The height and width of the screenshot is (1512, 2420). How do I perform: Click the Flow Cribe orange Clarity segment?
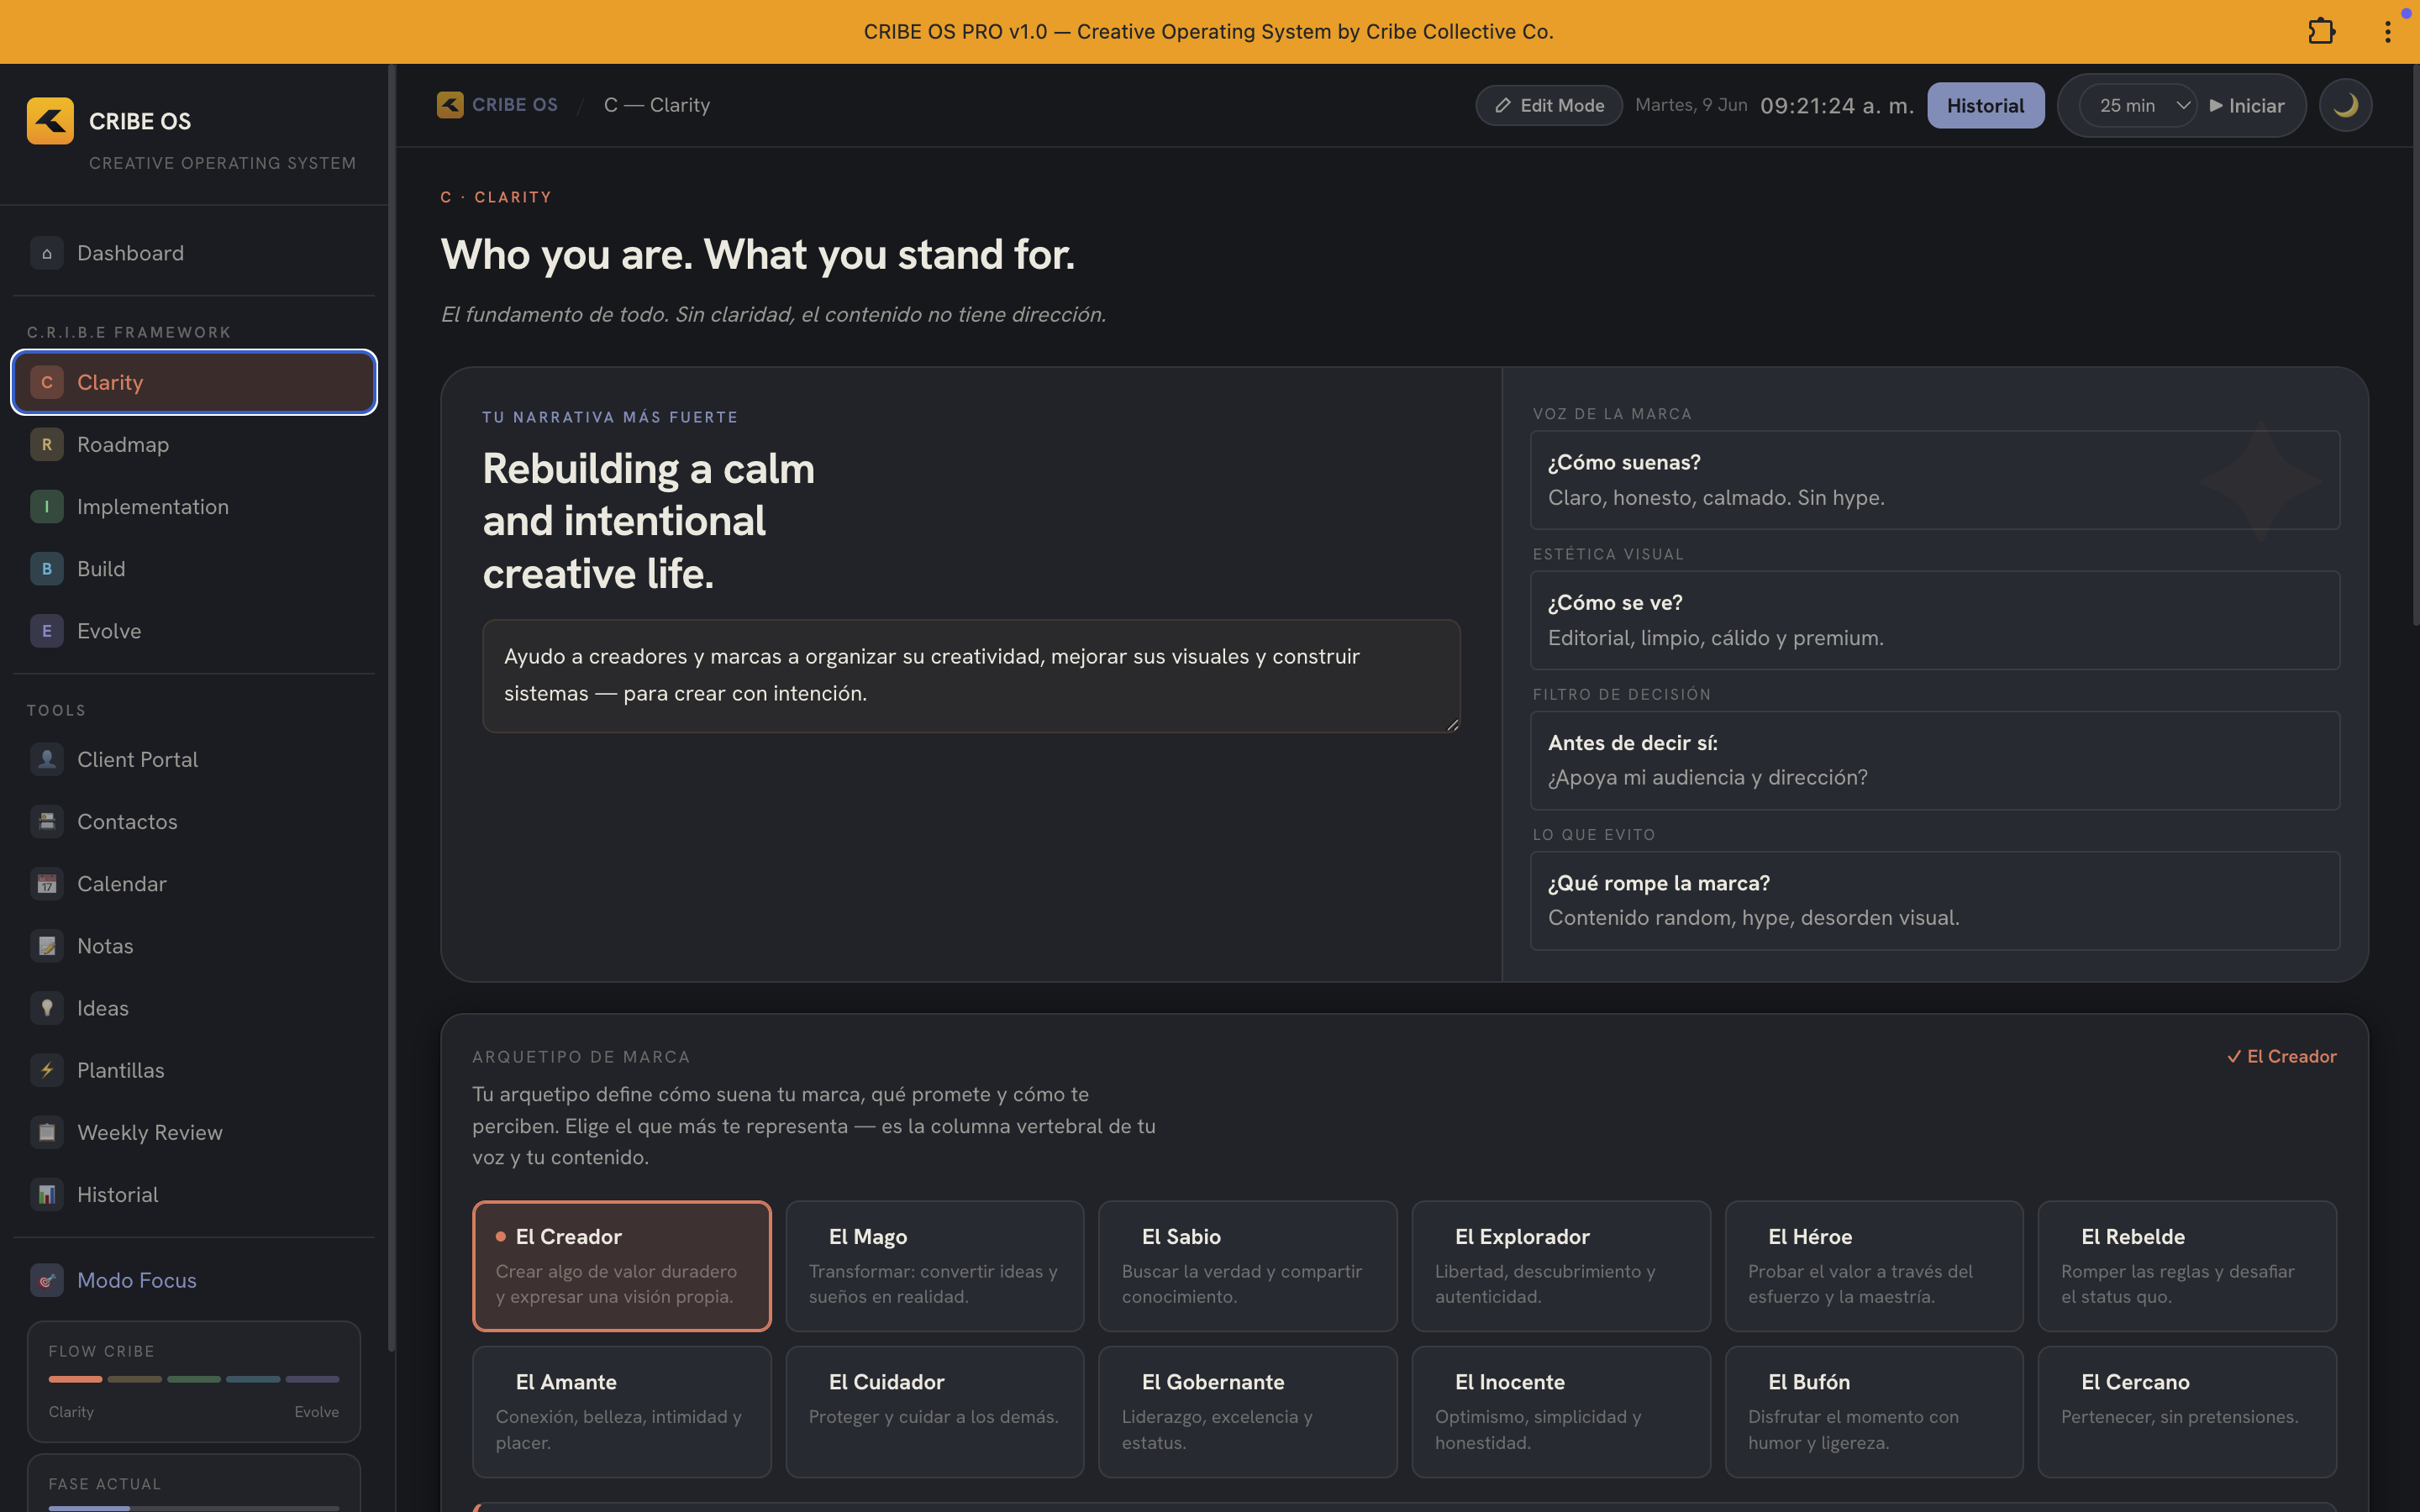tap(75, 1379)
